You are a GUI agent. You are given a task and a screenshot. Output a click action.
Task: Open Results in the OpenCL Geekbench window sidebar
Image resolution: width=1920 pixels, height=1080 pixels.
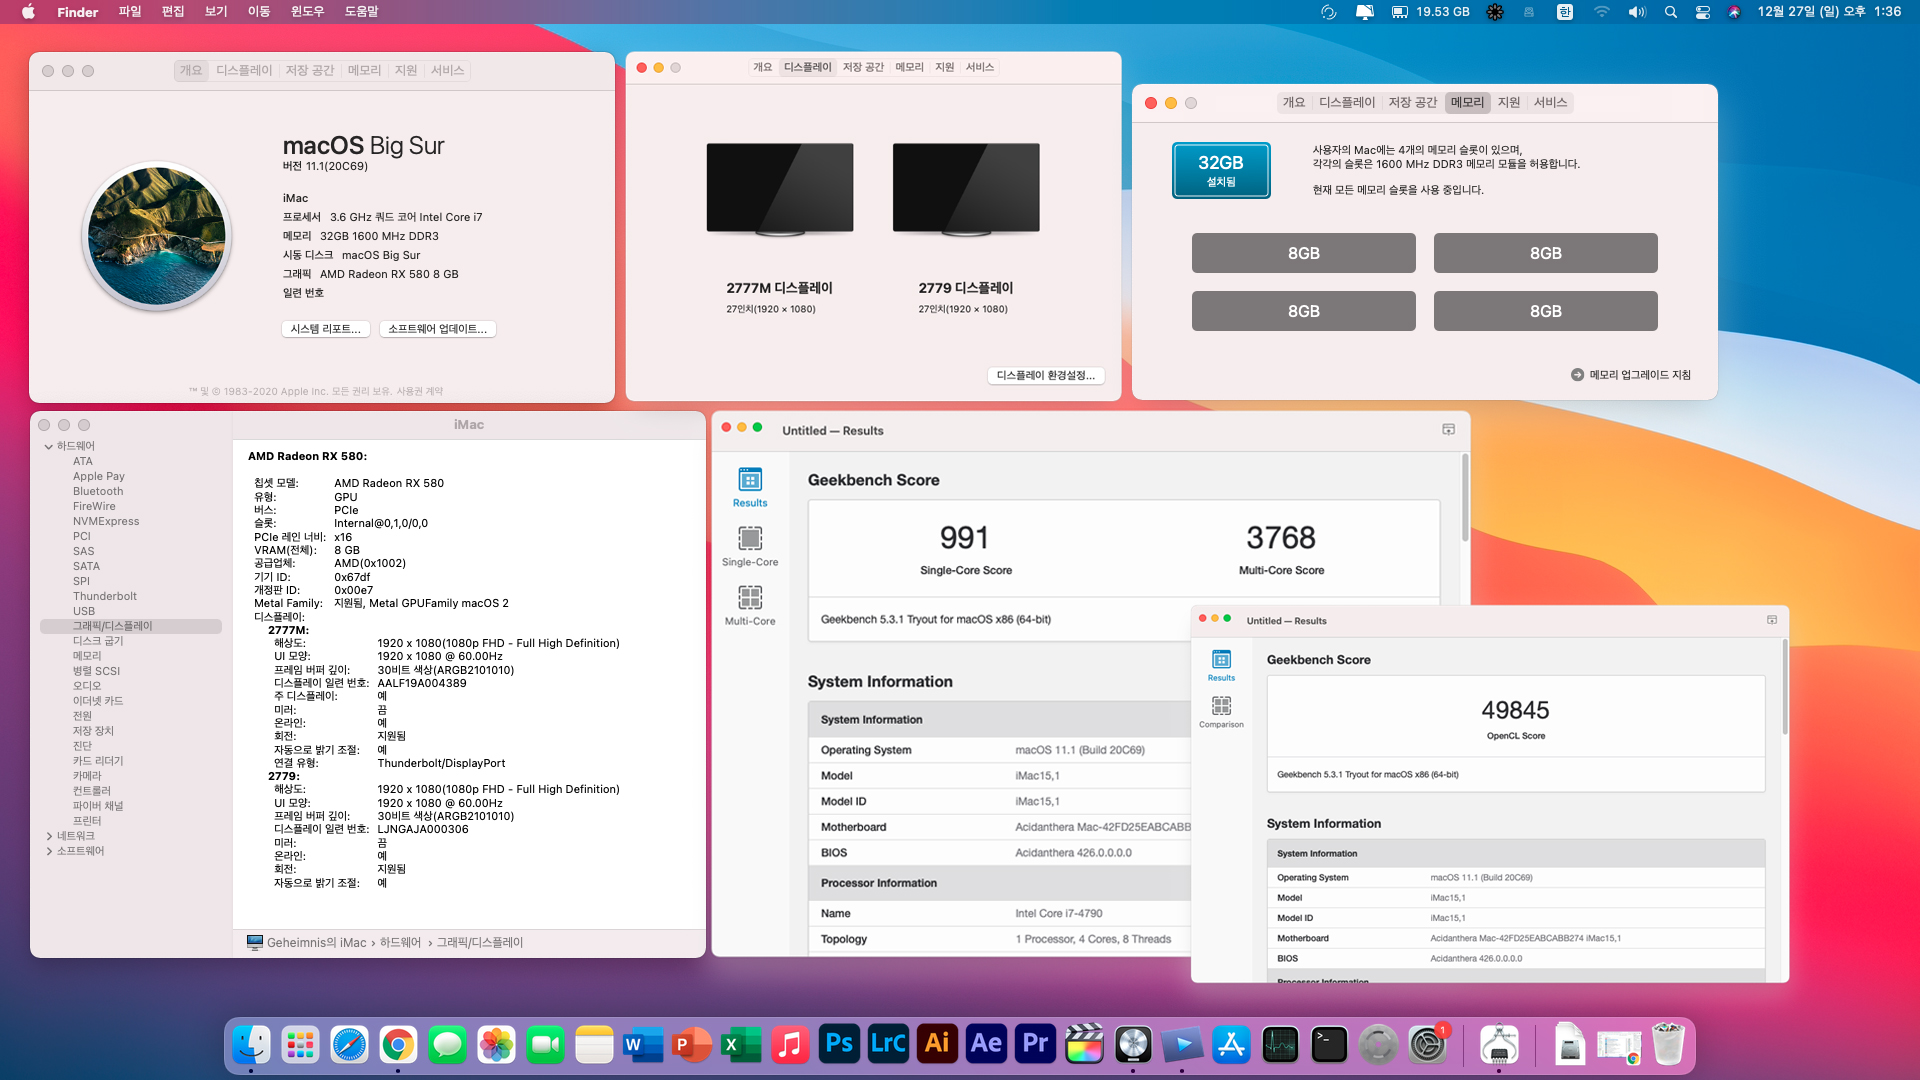pyautogui.click(x=1221, y=665)
